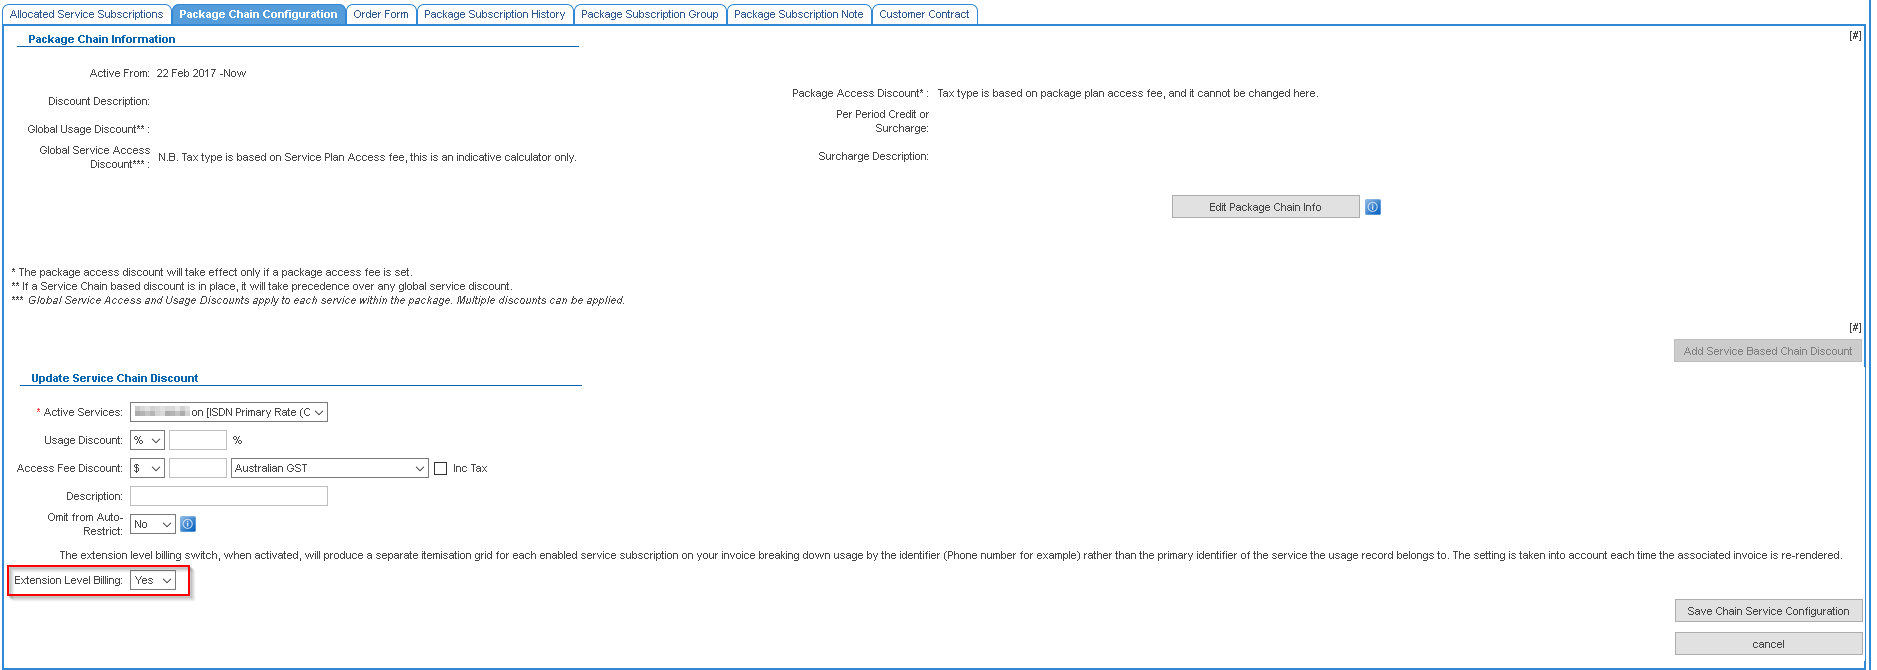Click the cancel button
This screenshot has width=1877, height=670.
point(1767,644)
